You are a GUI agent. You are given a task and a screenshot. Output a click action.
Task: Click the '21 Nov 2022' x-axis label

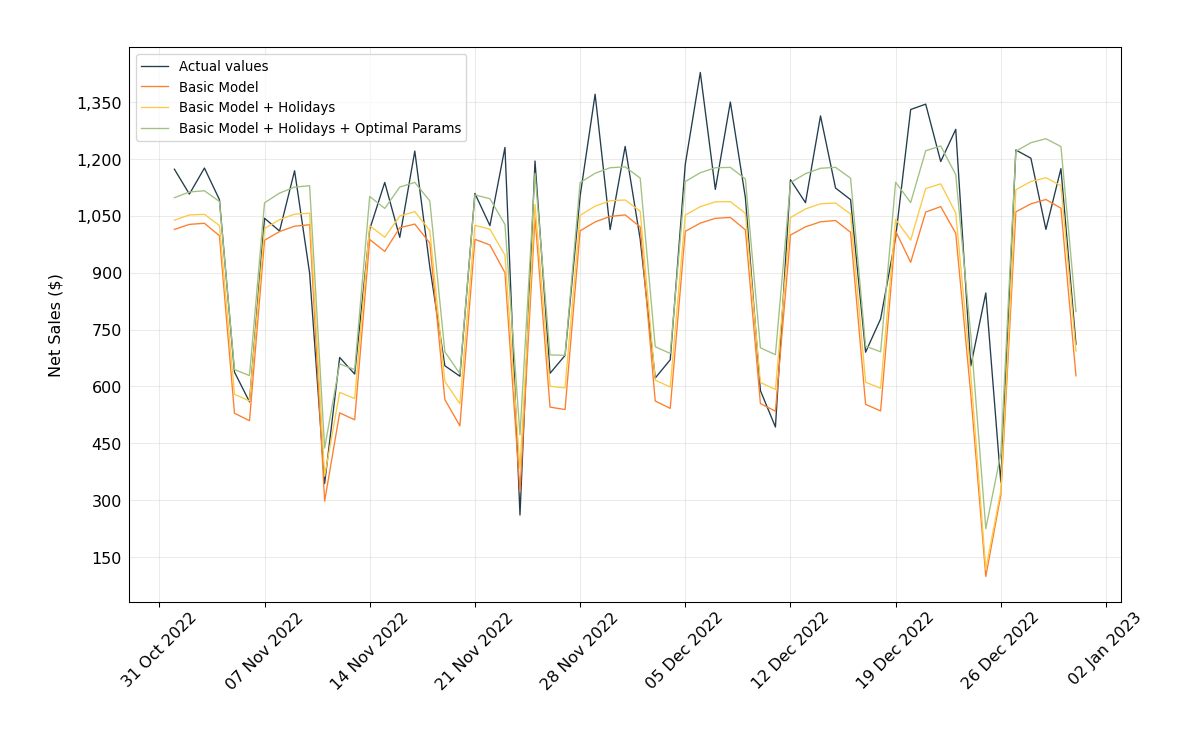473,650
